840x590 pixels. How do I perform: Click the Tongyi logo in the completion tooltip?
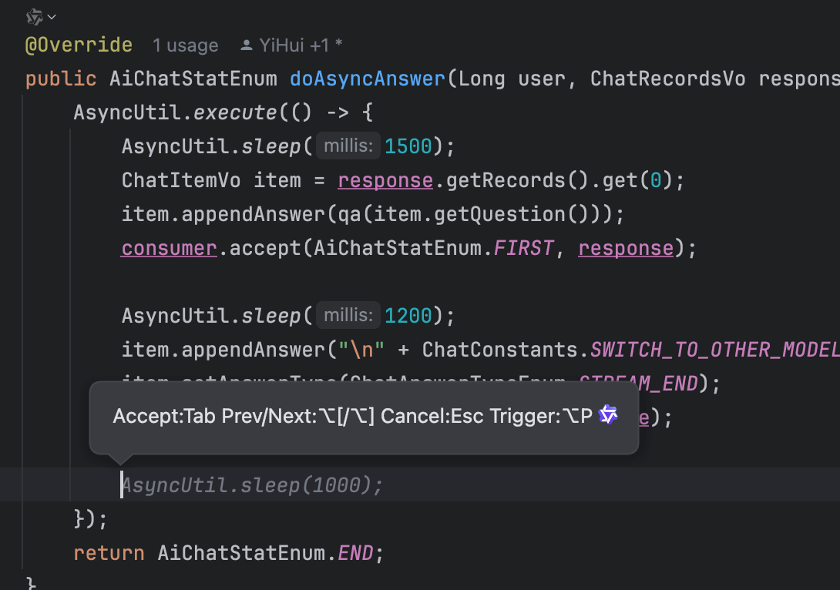pyautogui.click(x=608, y=415)
